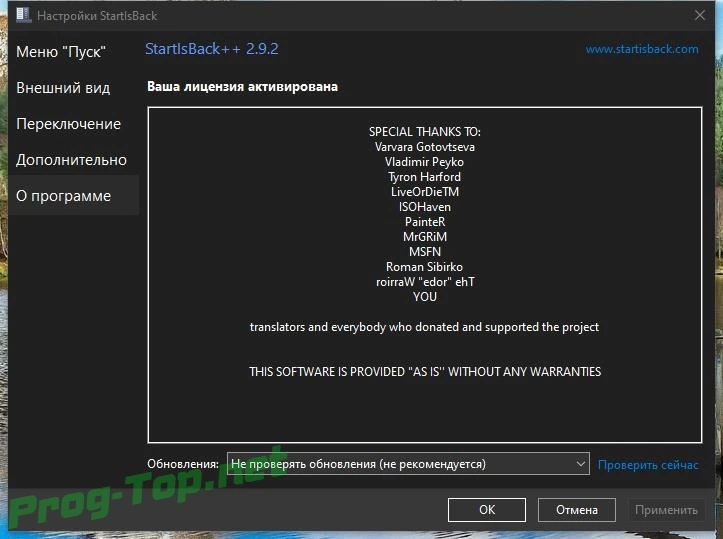Confirm with the OK button
The height and width of the screenshot is (539, 723).
pos(486,509)
